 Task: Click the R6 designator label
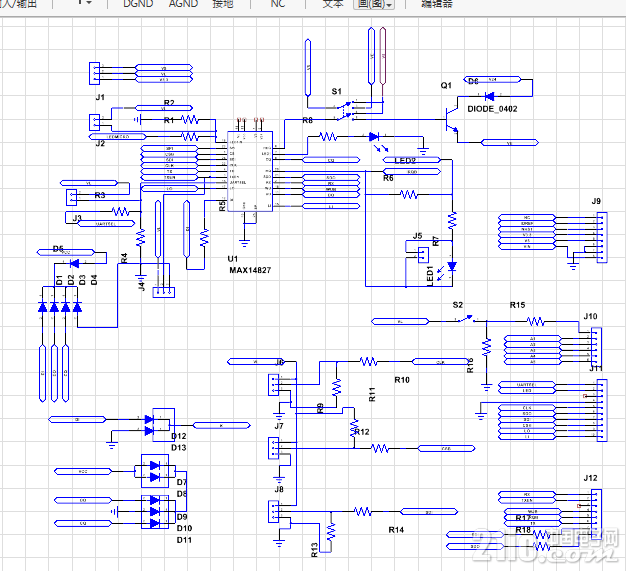[x=388, y=178]
